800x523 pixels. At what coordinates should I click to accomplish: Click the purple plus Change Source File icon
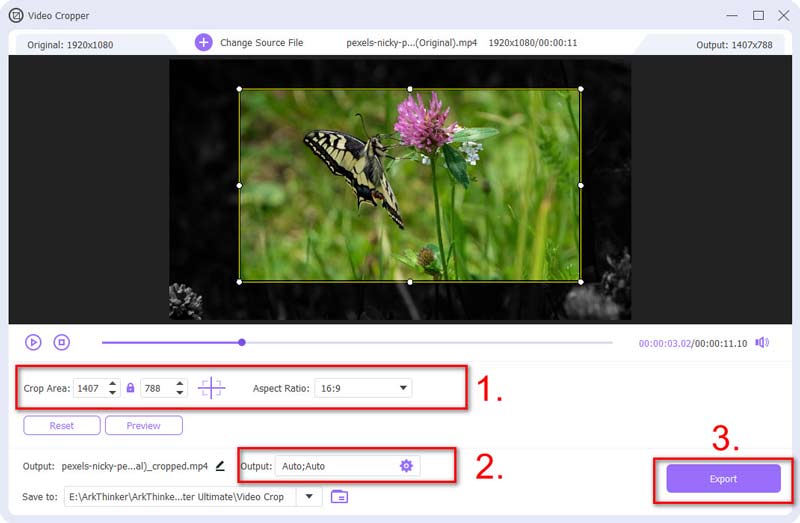click(x=204, y=42)
